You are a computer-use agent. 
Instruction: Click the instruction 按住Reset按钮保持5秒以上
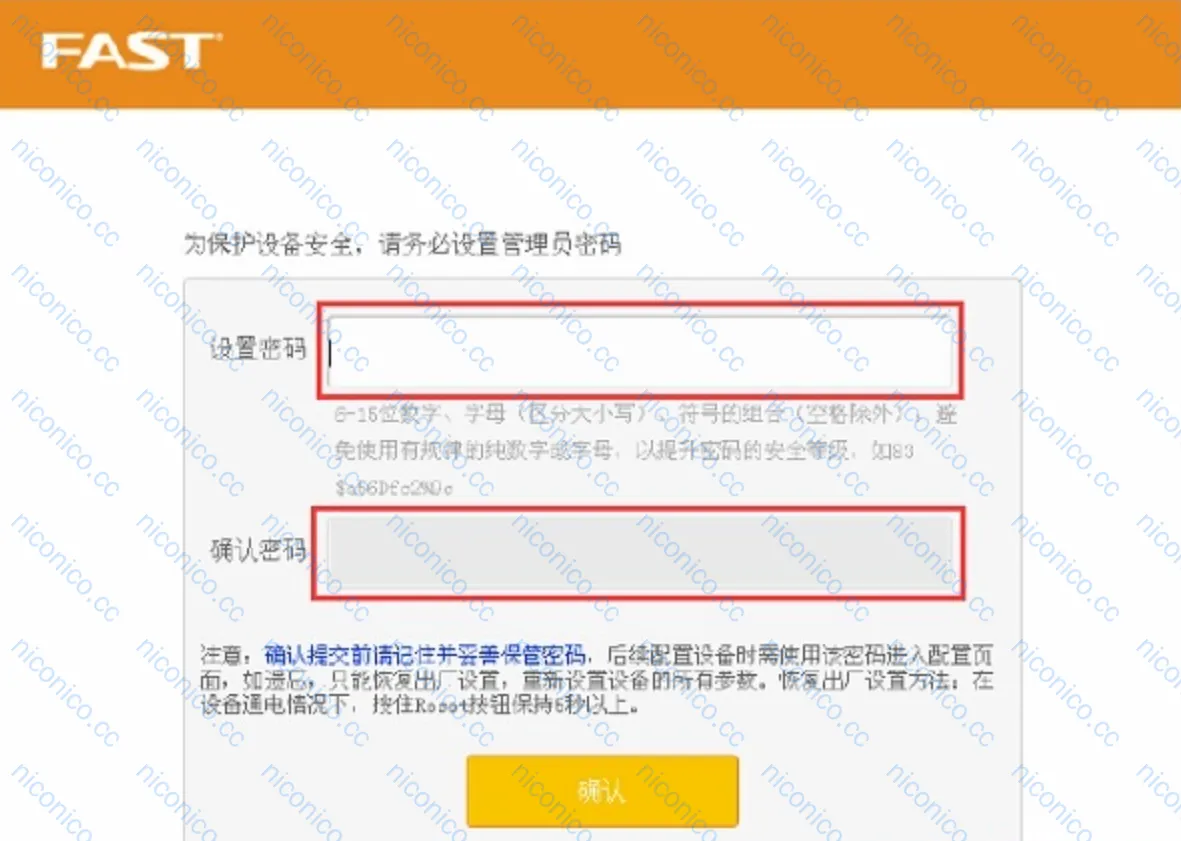point(505,705)
